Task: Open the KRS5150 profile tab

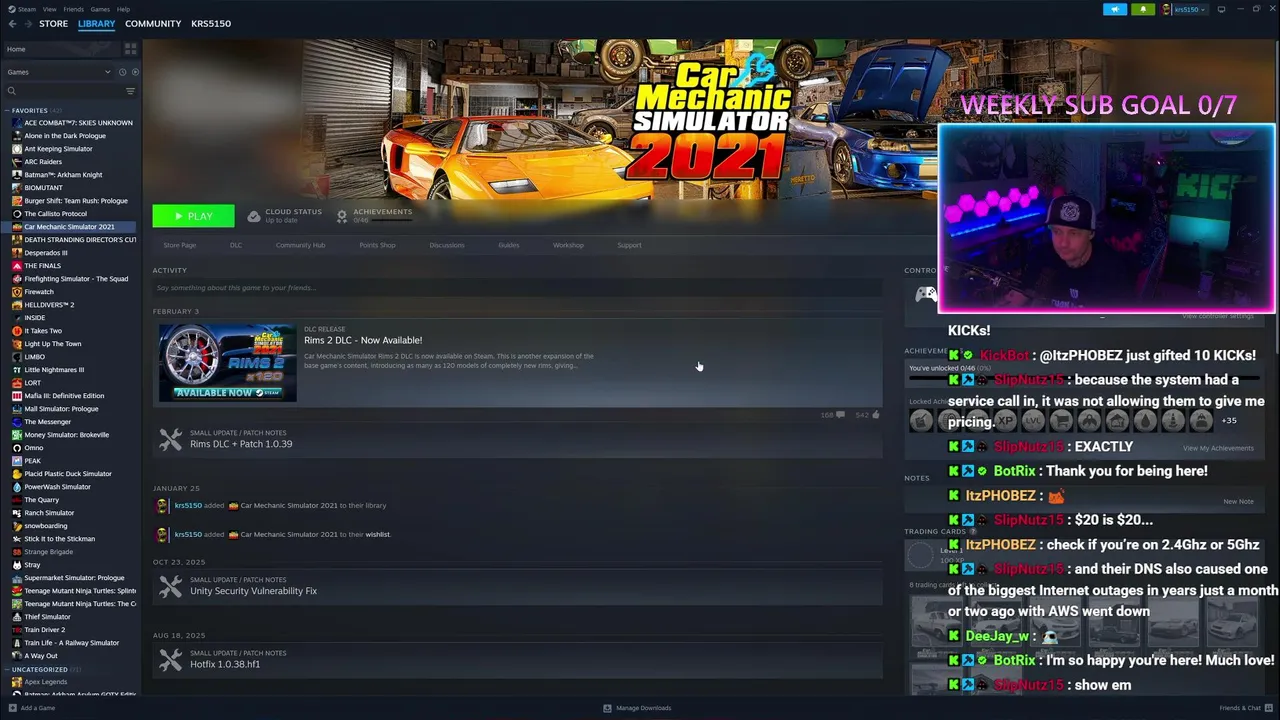Action: point(211,23)
